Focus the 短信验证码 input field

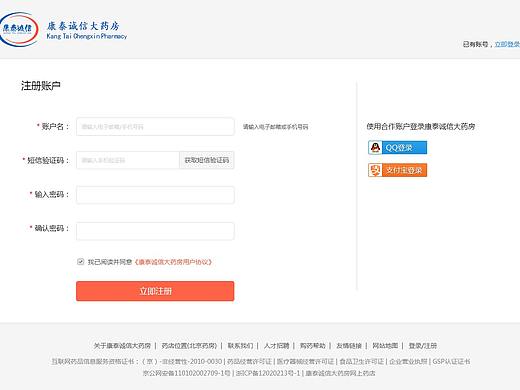click(x=128, y=160)
